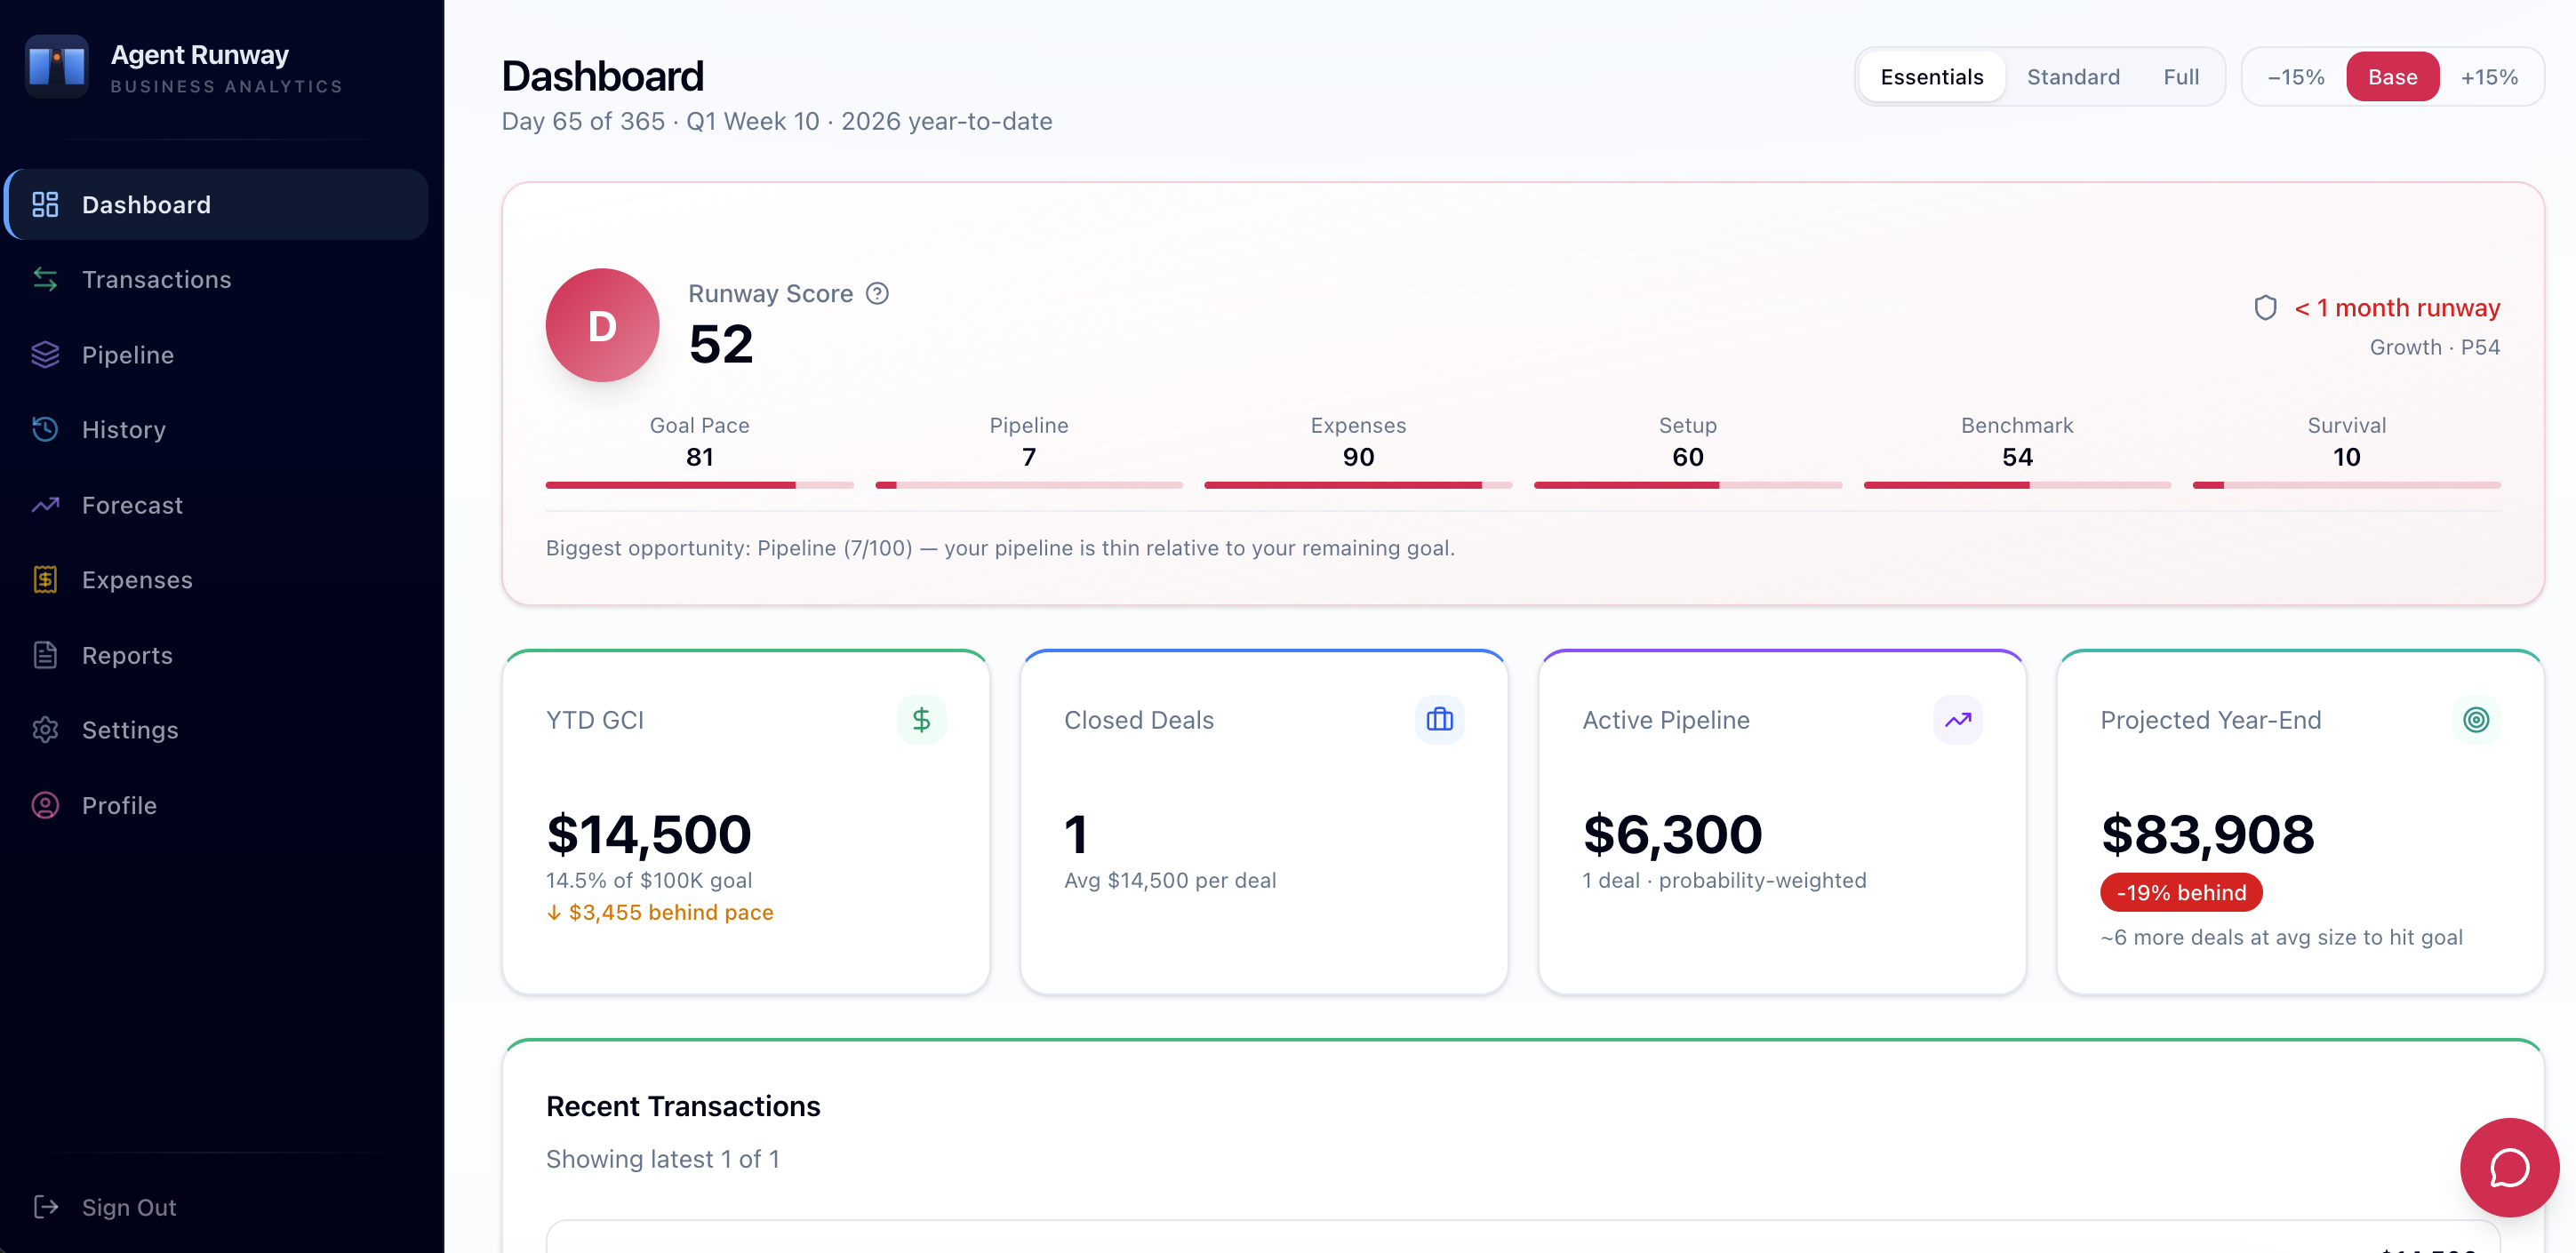Enable the +15% scenario
The image size is (2576, 1253).
(2489, 76)
